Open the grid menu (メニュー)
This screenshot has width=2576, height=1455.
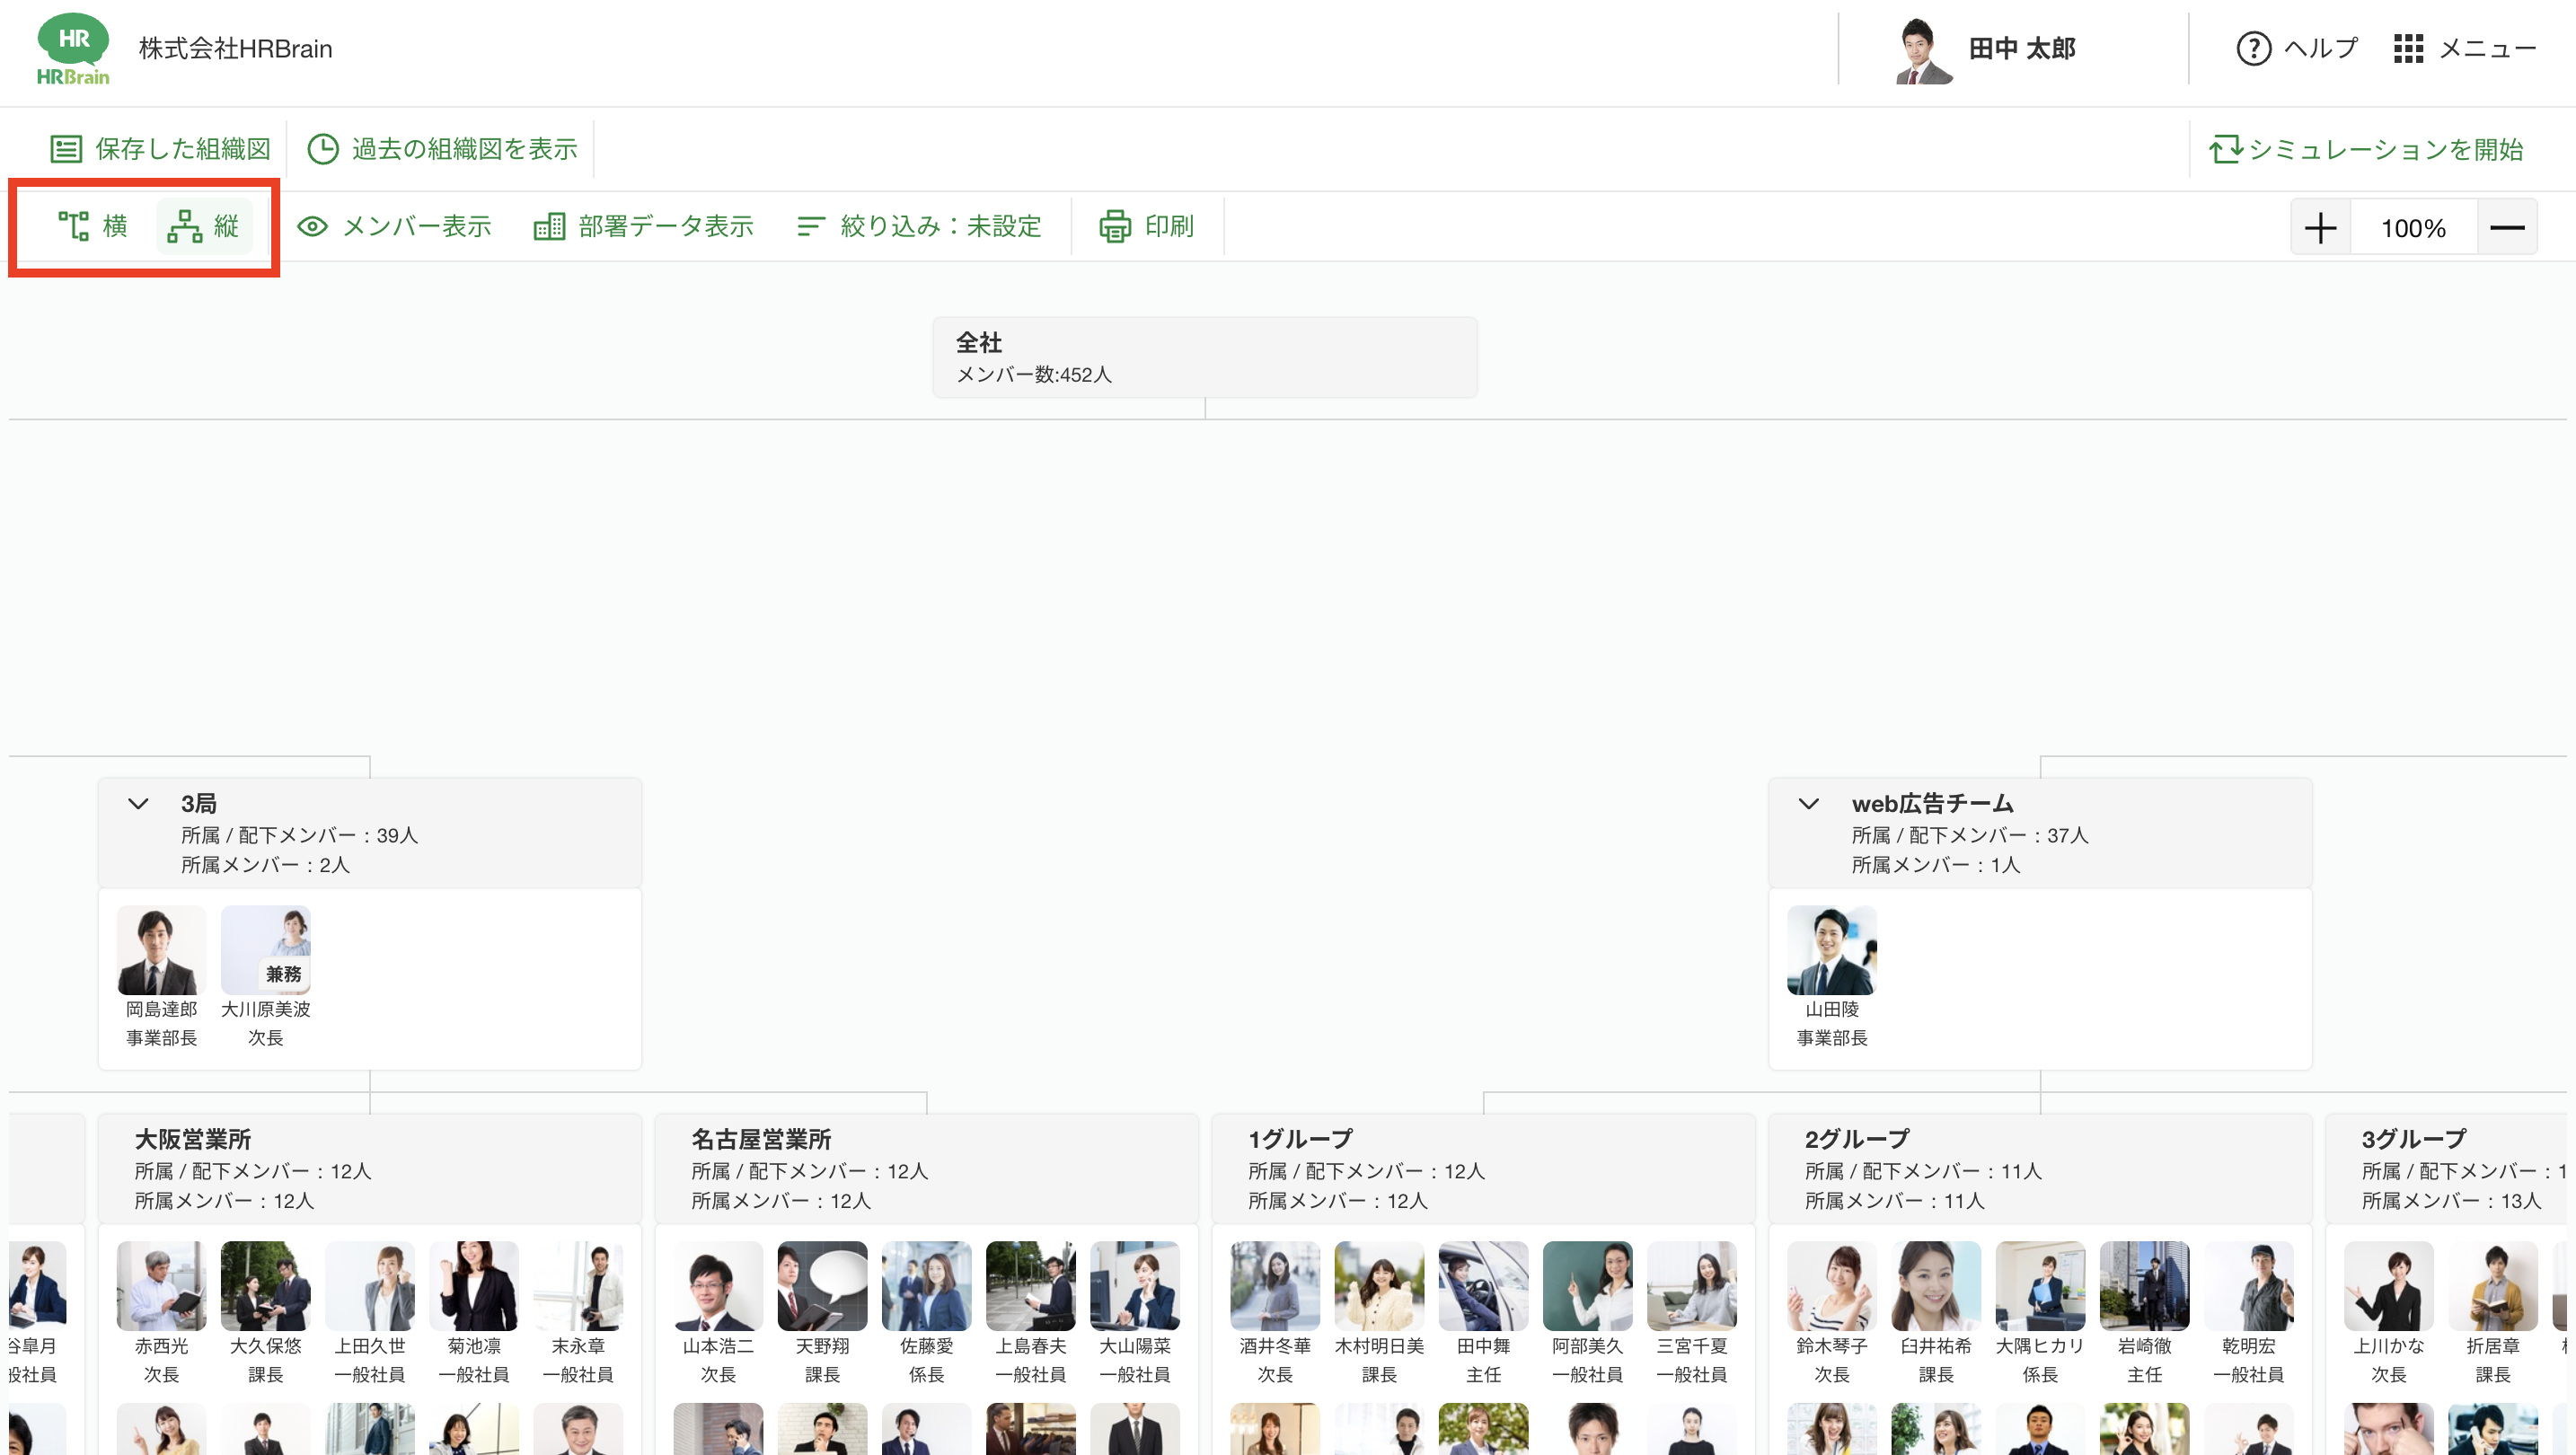[2465, 48]
